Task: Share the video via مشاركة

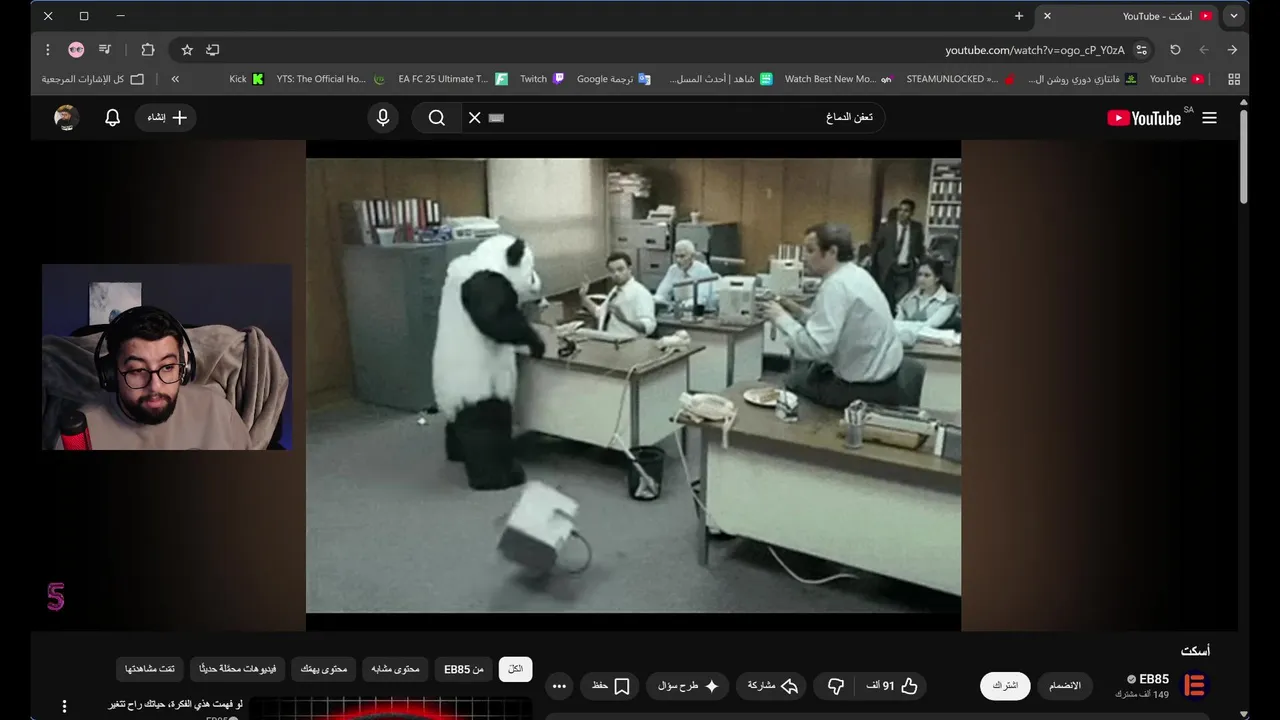Action: [772, 686]
